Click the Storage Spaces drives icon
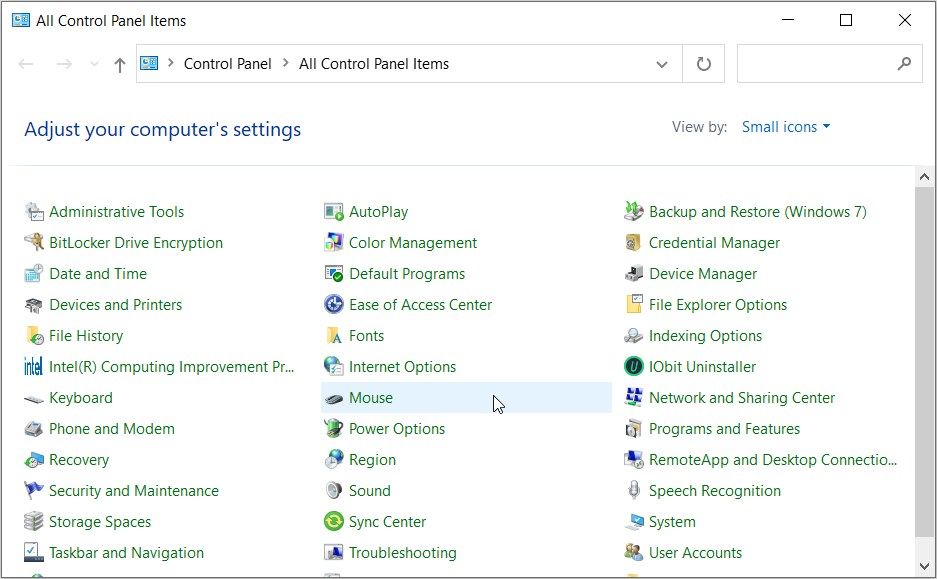The height and width of the screenshot is (579, 937). click(x=34, y=522)
